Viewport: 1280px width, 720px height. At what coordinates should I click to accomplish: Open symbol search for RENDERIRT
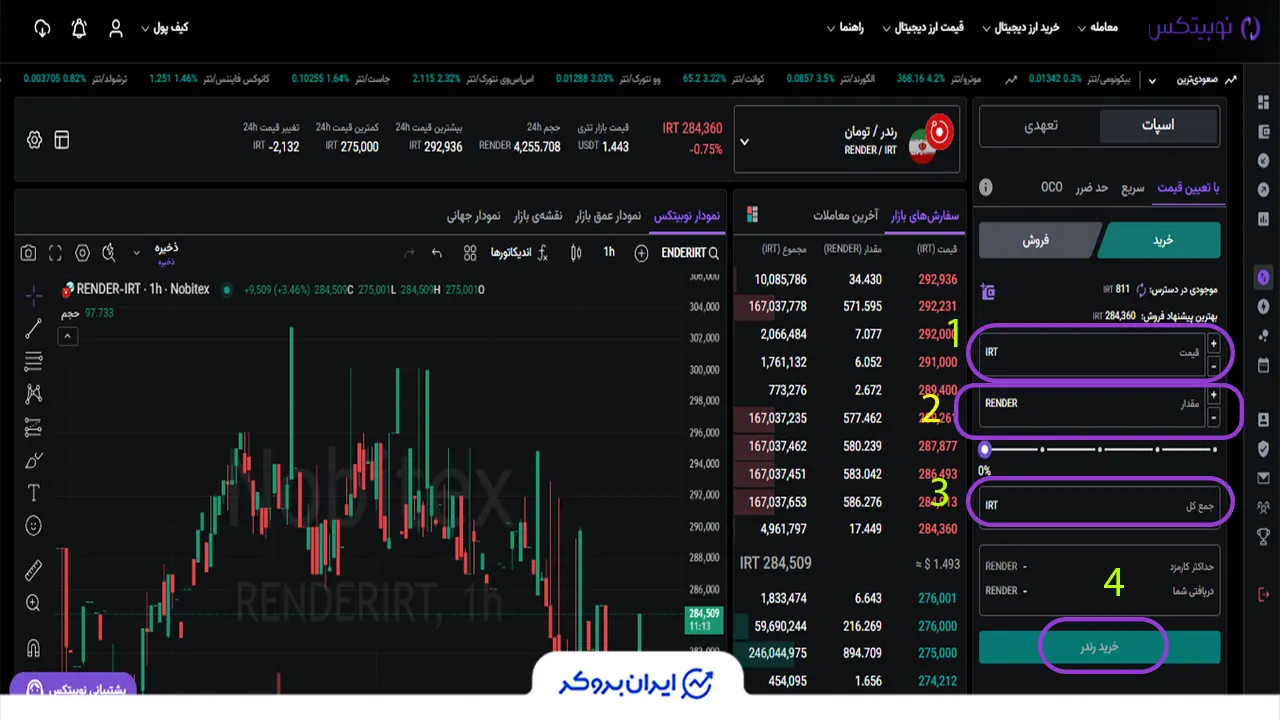click(x=690, y=253)
